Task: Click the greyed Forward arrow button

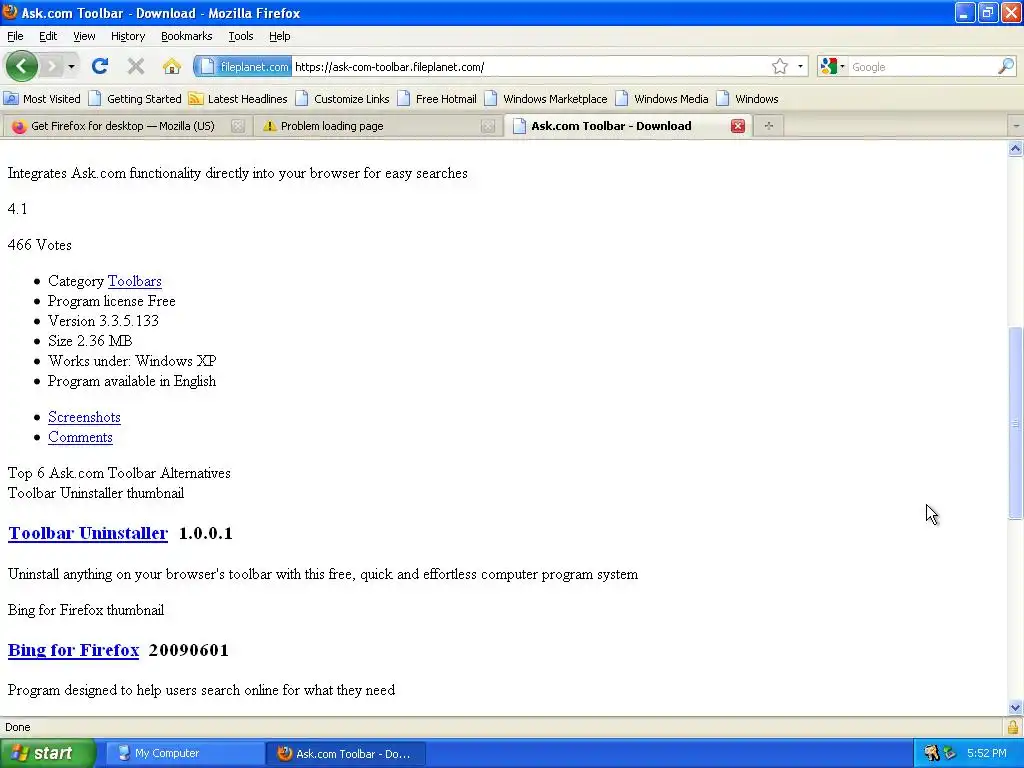Action: coord(52,66)
